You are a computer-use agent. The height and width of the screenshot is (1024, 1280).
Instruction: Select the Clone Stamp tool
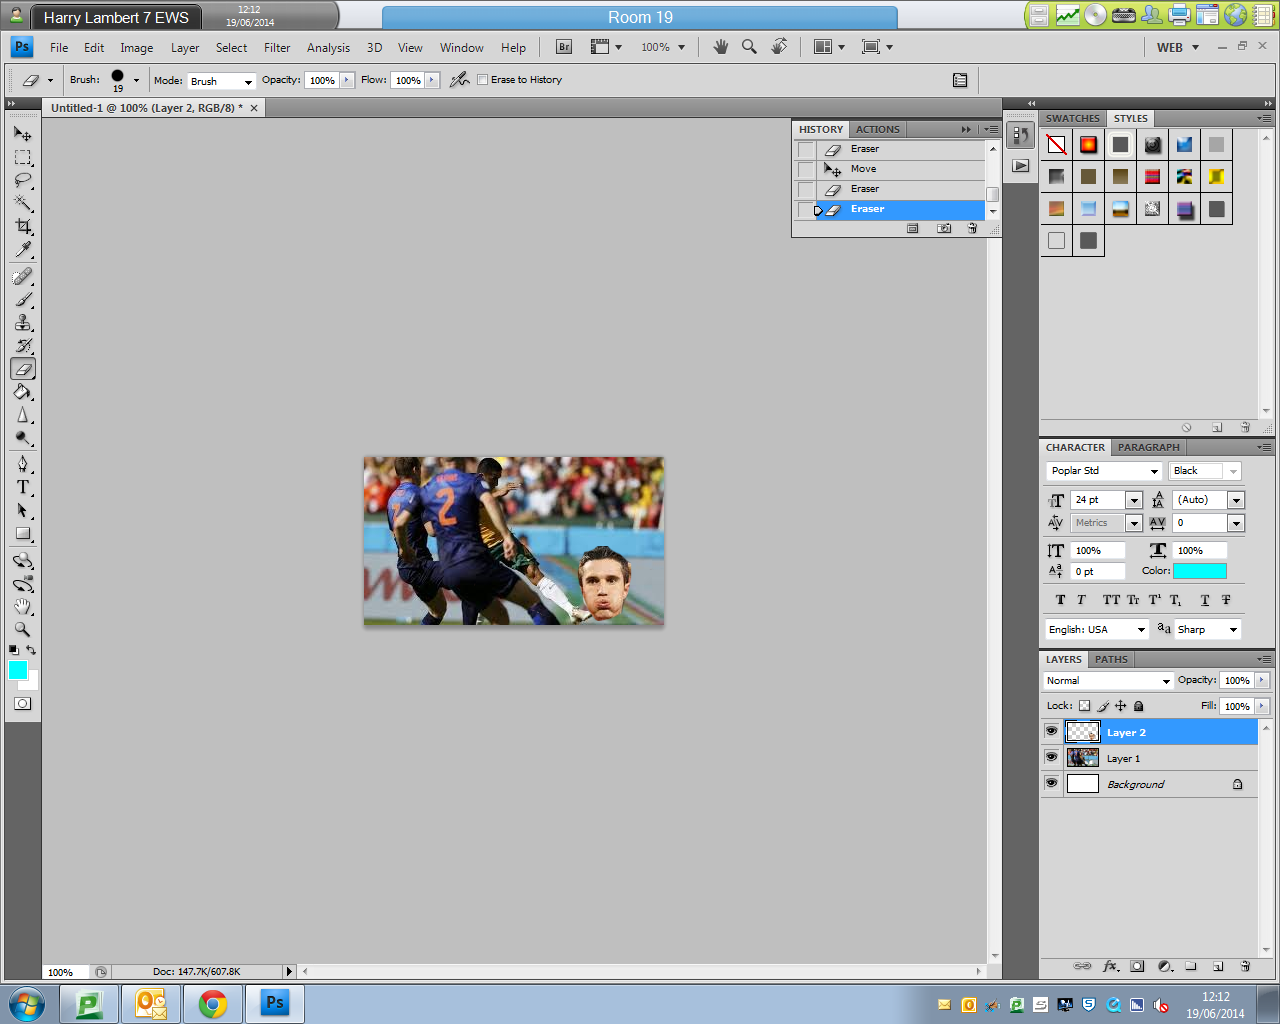(x=23, y=323)
